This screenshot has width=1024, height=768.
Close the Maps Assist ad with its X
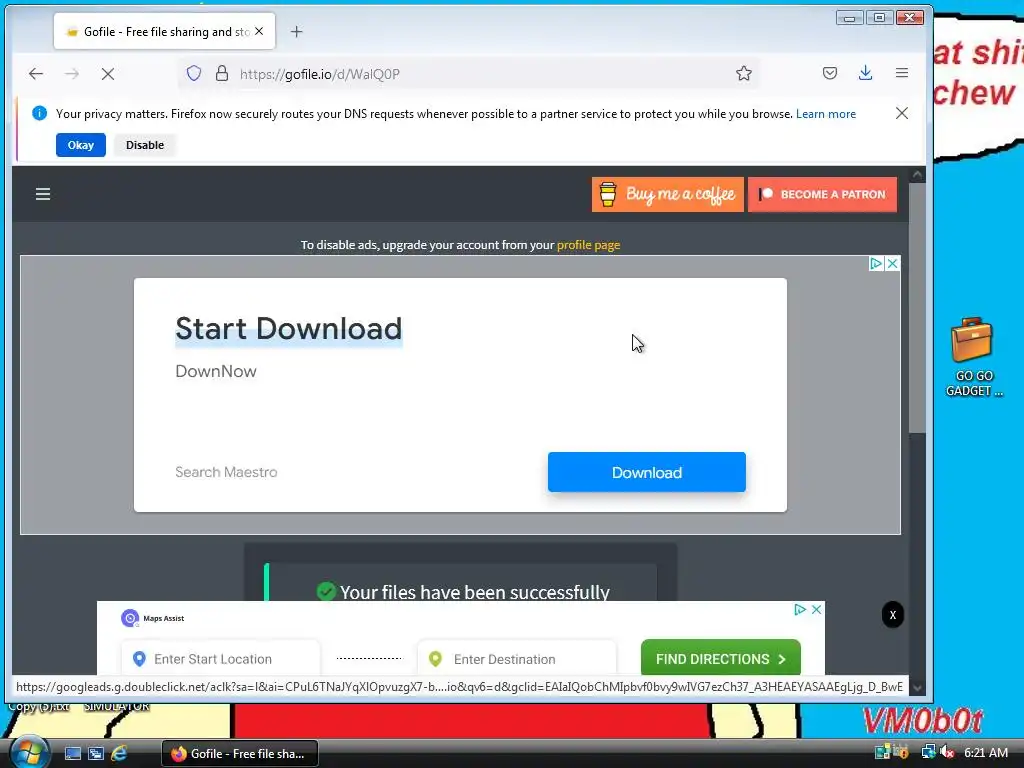pyautogui.click(x=816, y=609)
